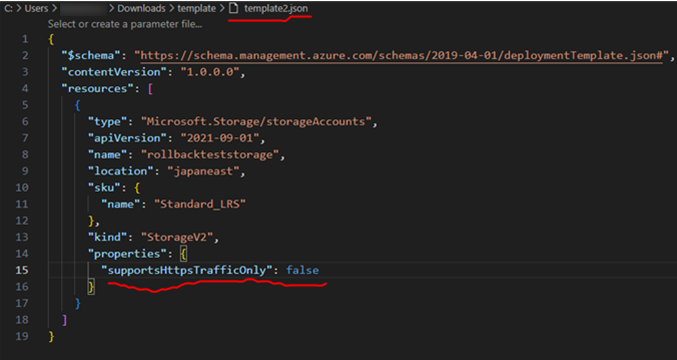677x360 pixels.
Task: Click line number 15 in the gutter
Action: coord(22,270)
